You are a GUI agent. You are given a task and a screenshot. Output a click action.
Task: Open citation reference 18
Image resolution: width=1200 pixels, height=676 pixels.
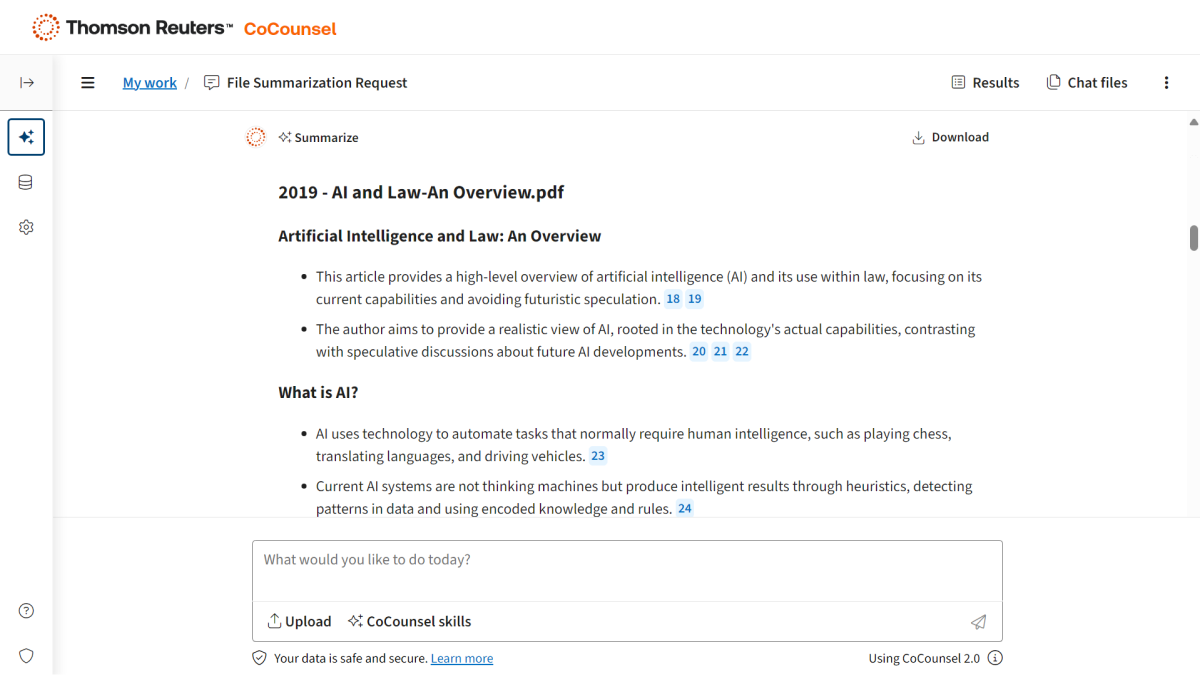(673, 299)
